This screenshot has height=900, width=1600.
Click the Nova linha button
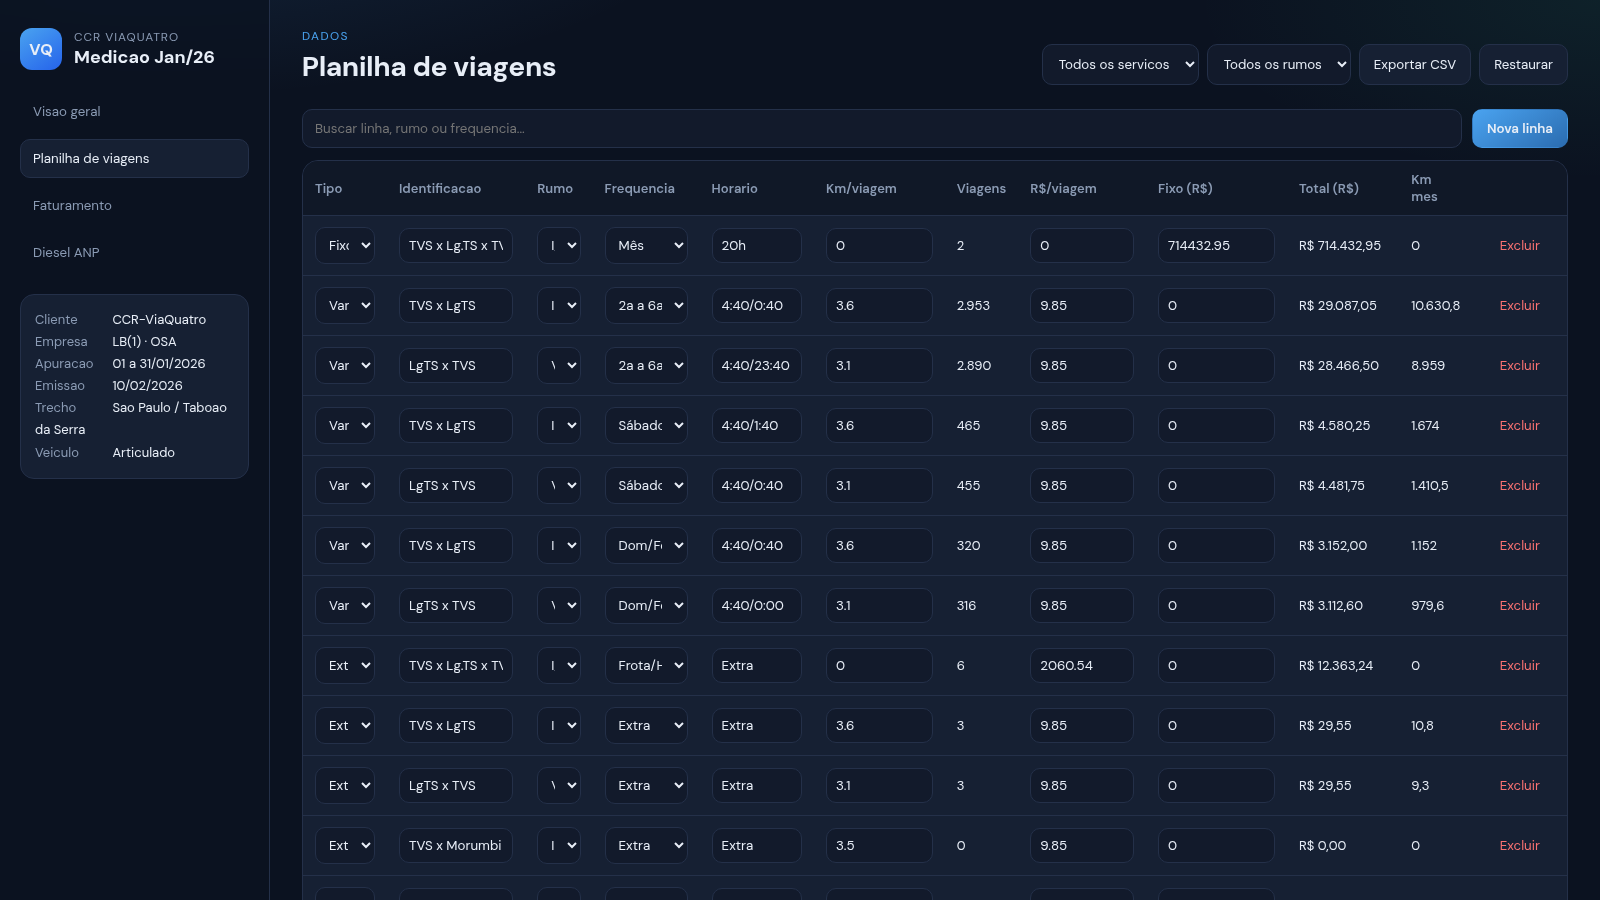[1519, 128]
